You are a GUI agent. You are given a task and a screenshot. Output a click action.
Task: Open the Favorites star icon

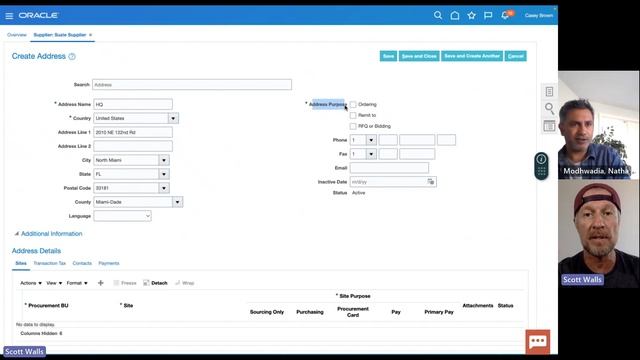point(471,16)
